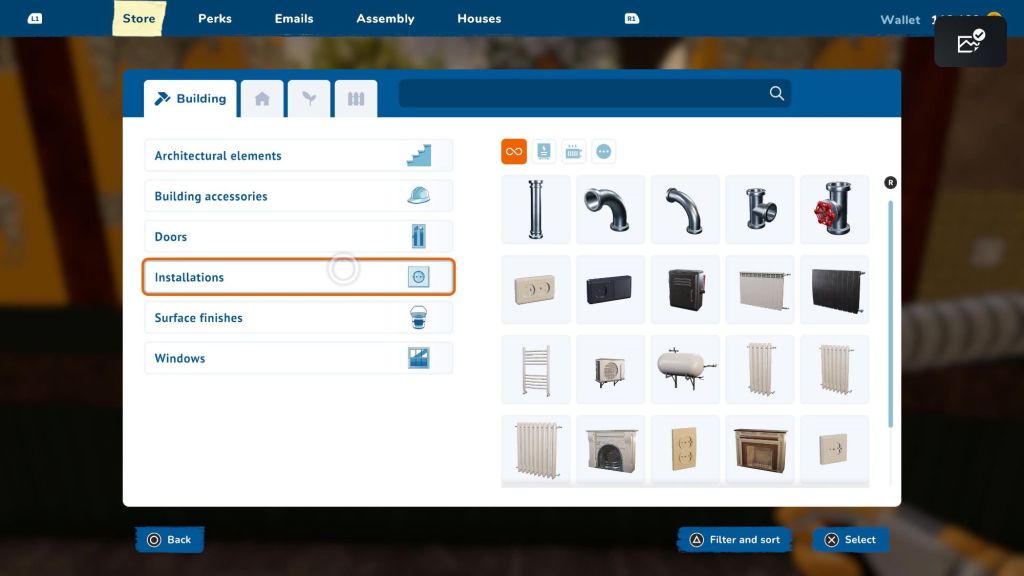The image size is (1024, 576).
Task: Open the fence tab icon
Action: [356, 99]
